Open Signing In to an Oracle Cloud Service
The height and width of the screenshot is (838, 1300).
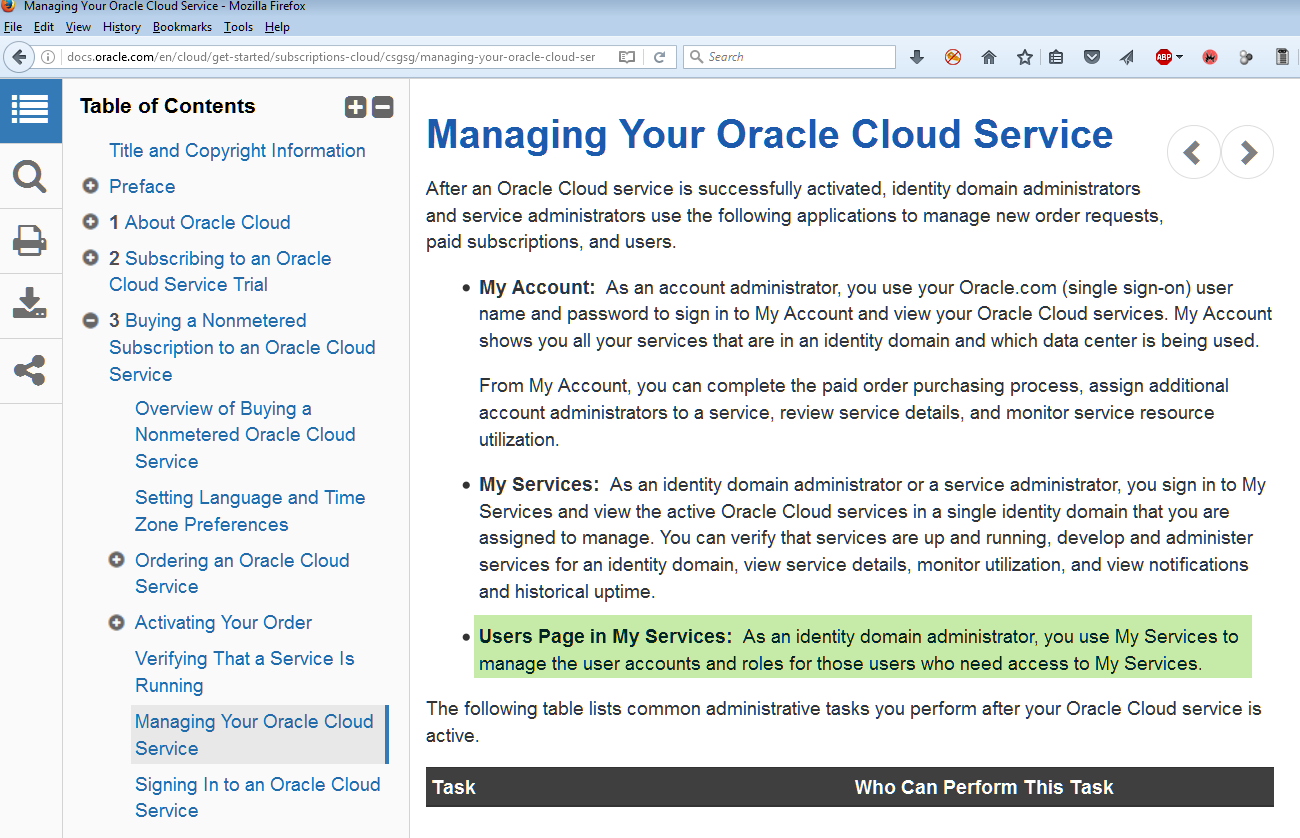coord(258,797)
